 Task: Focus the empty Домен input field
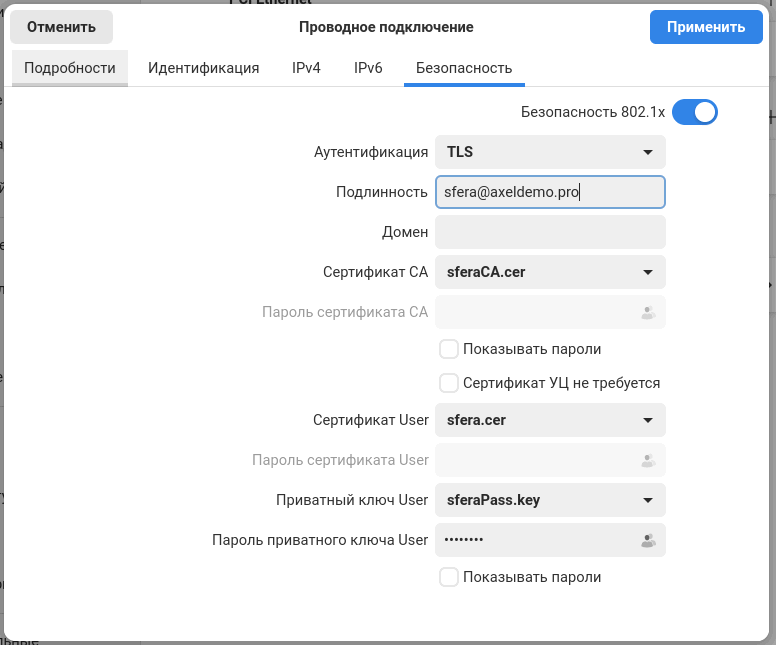(x=550, y=232)
